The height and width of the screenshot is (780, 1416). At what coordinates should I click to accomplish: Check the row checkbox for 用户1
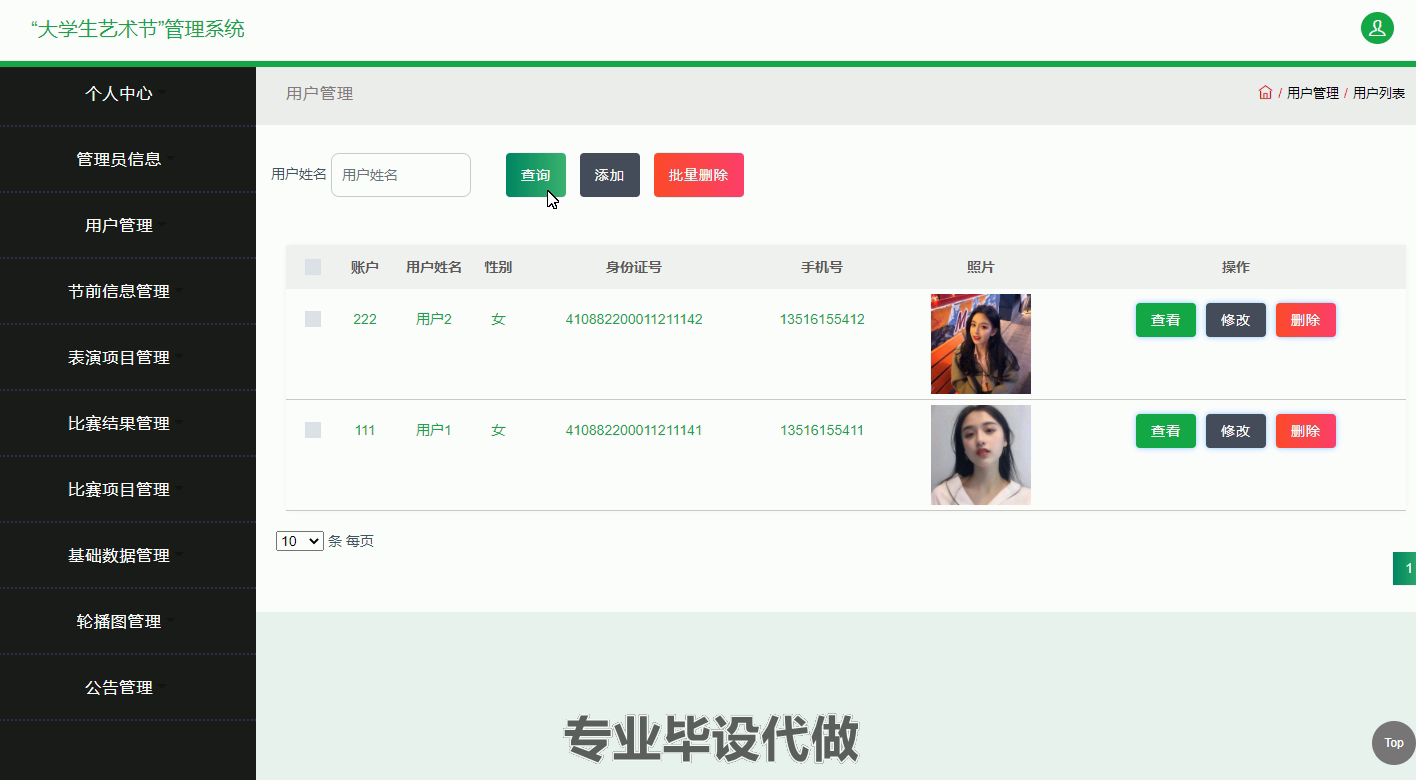(x=313, y=430)
